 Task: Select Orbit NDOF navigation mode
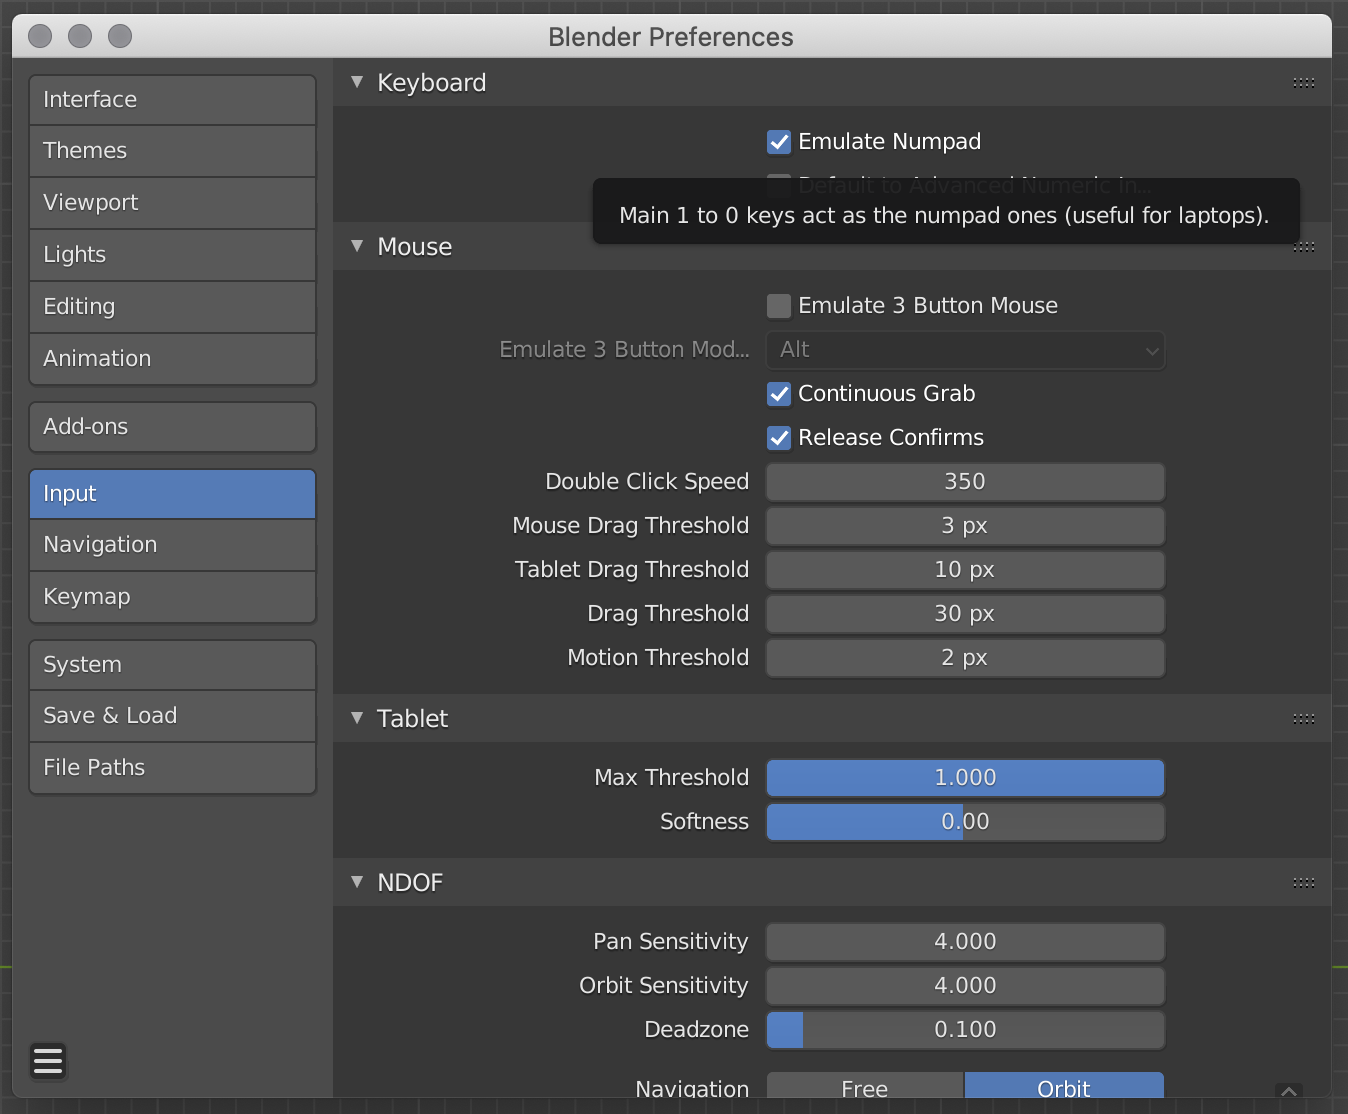(x=1064, y=1086)
